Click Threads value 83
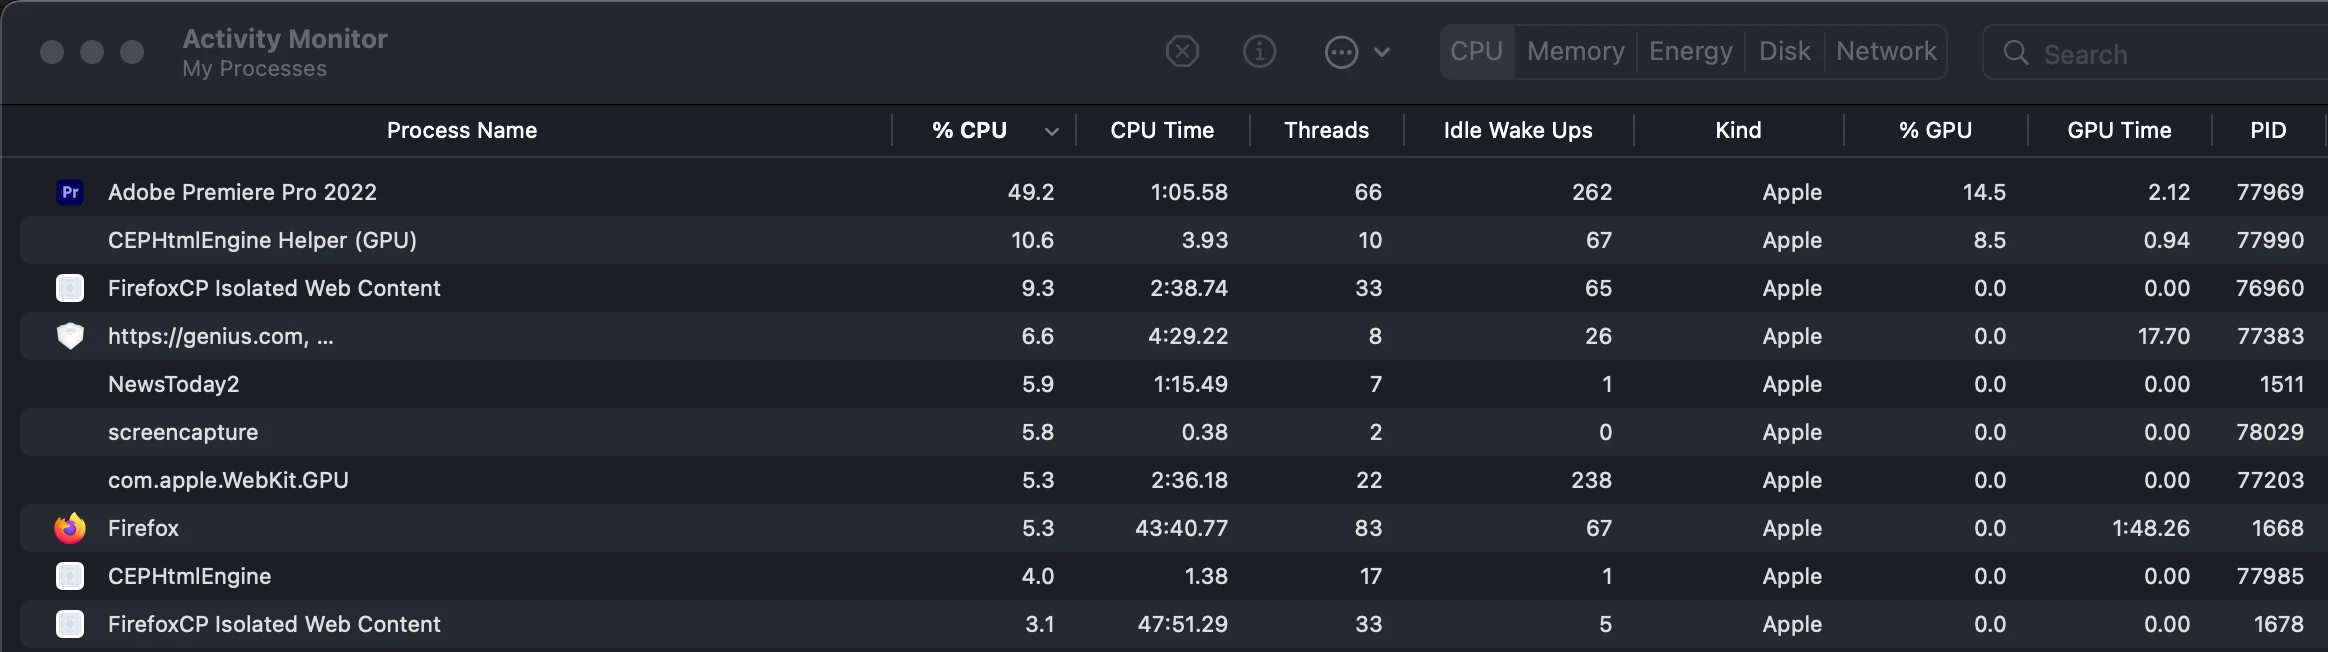The height and width of the screenshot is (652, 2328). click(x=1368, y=528)
